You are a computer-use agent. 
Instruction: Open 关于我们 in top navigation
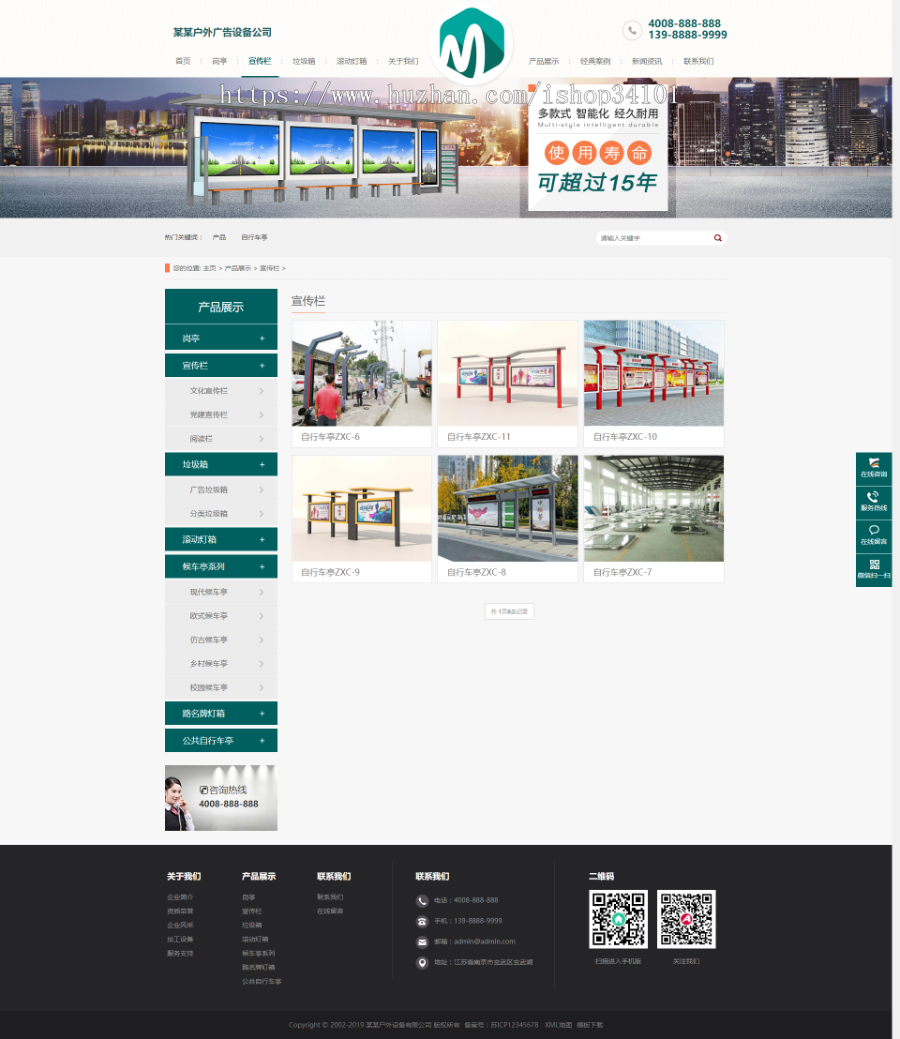pyautogui.click(x=403, y=61)
